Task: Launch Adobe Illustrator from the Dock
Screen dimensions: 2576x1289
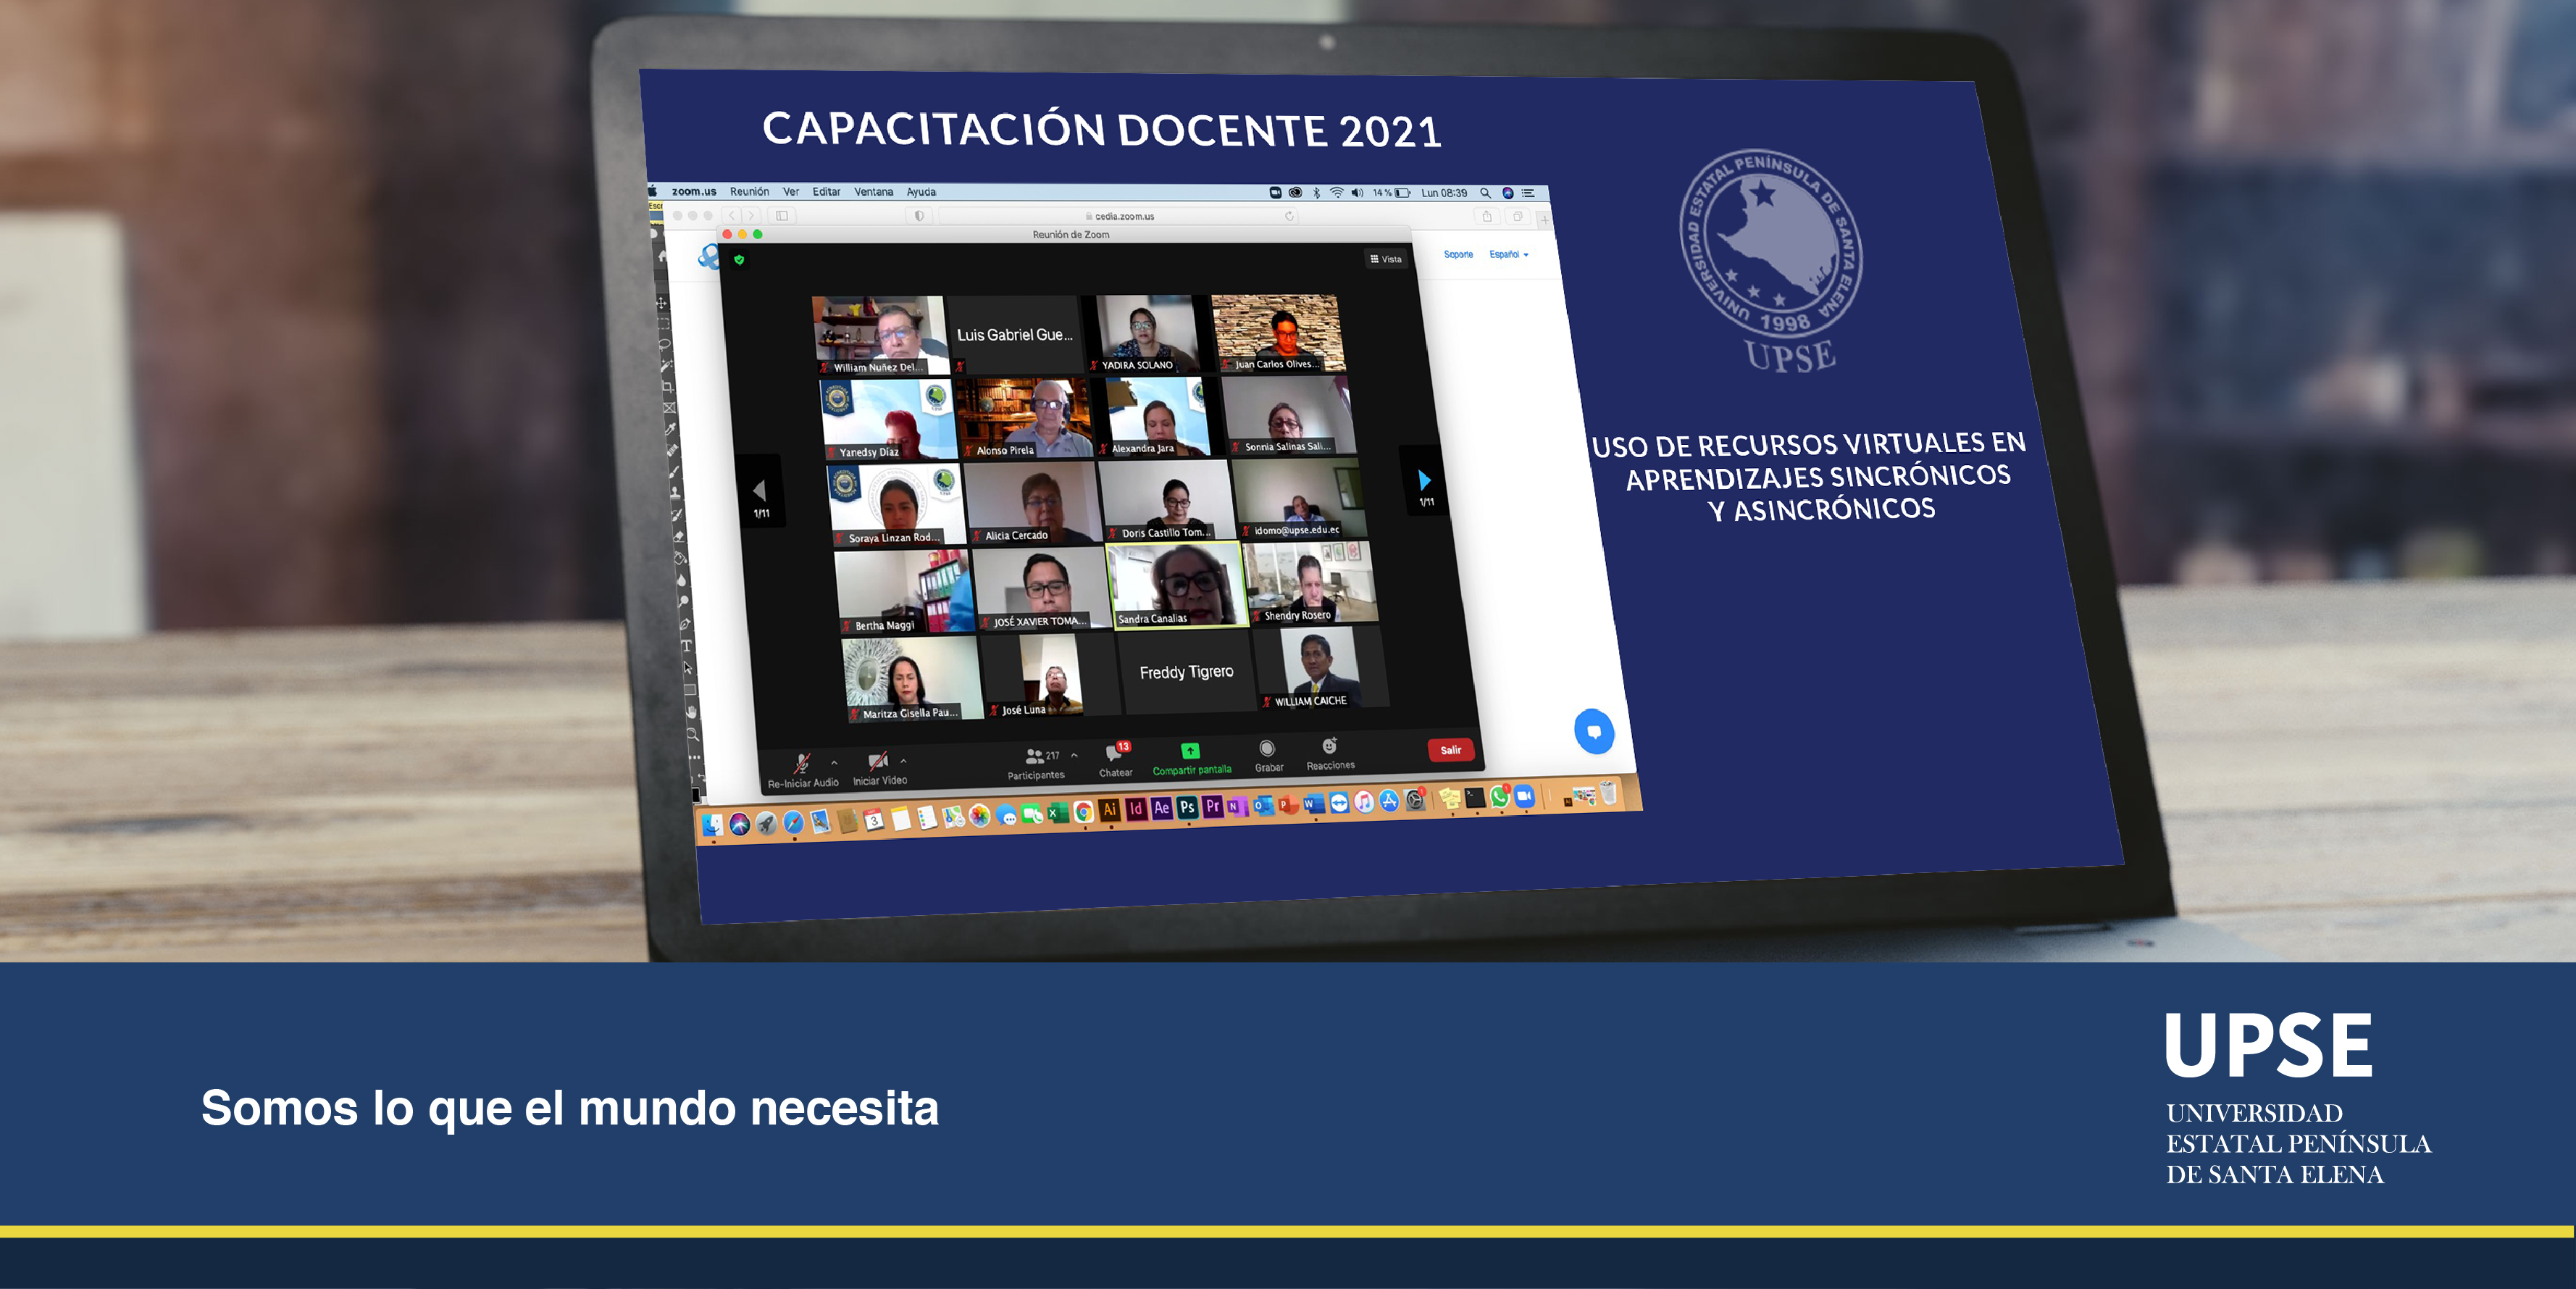Action: [x=1109, y=810]
